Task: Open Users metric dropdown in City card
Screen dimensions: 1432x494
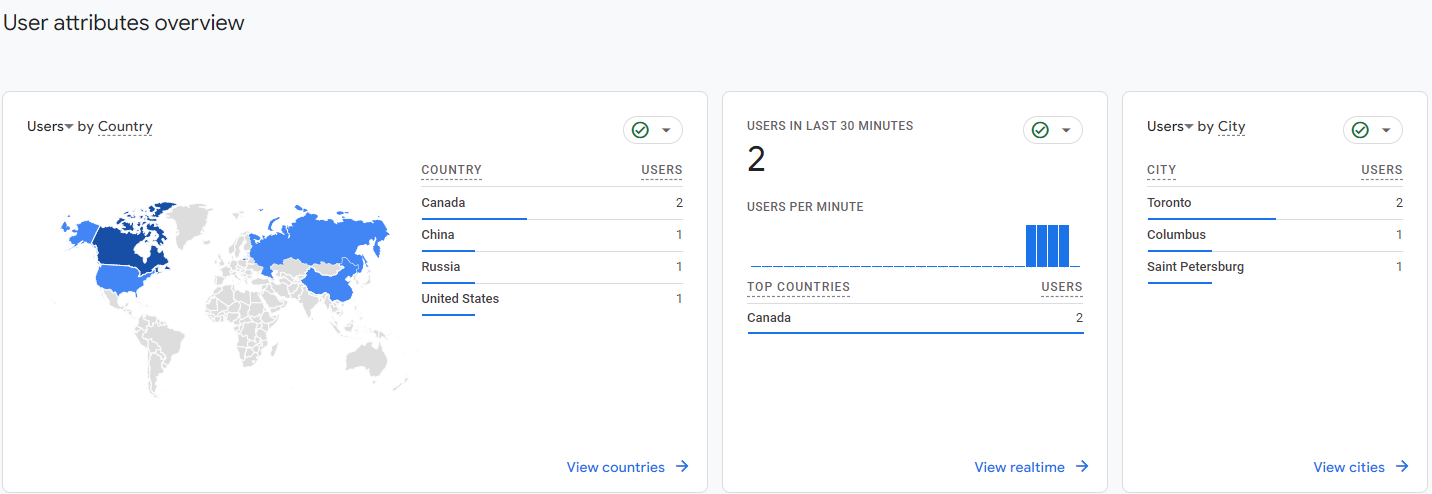Action: (x=1170, y=126)
